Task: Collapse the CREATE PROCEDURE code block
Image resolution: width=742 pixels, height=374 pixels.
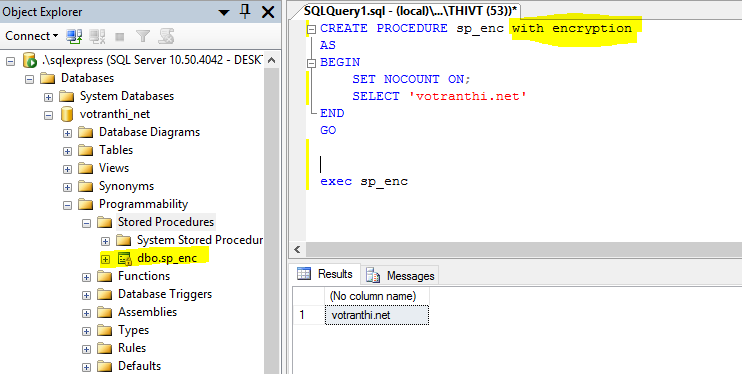Action: point(311,29)
